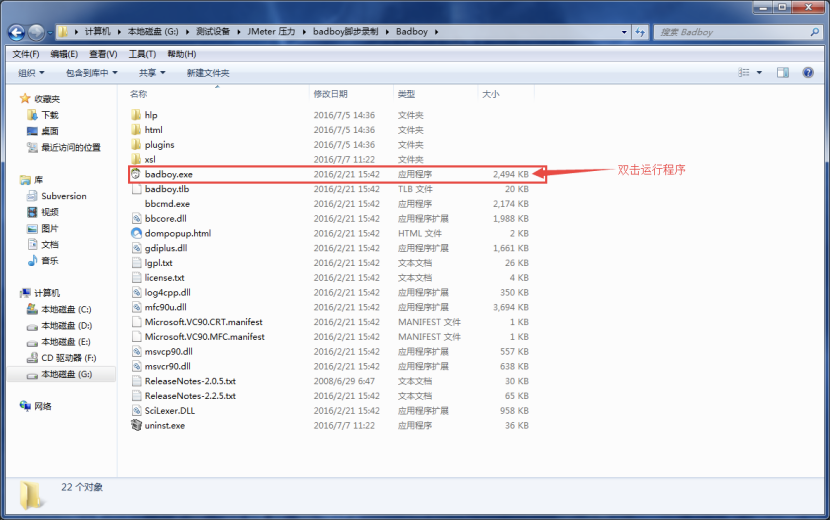Click the Forward navigation arrow button
830x520 pixels.
(x=36, y=32)
